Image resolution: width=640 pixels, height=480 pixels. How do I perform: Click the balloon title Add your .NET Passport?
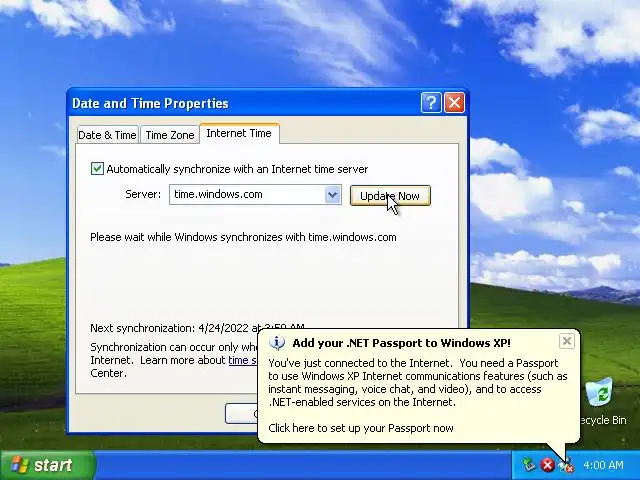pos(401,343)
